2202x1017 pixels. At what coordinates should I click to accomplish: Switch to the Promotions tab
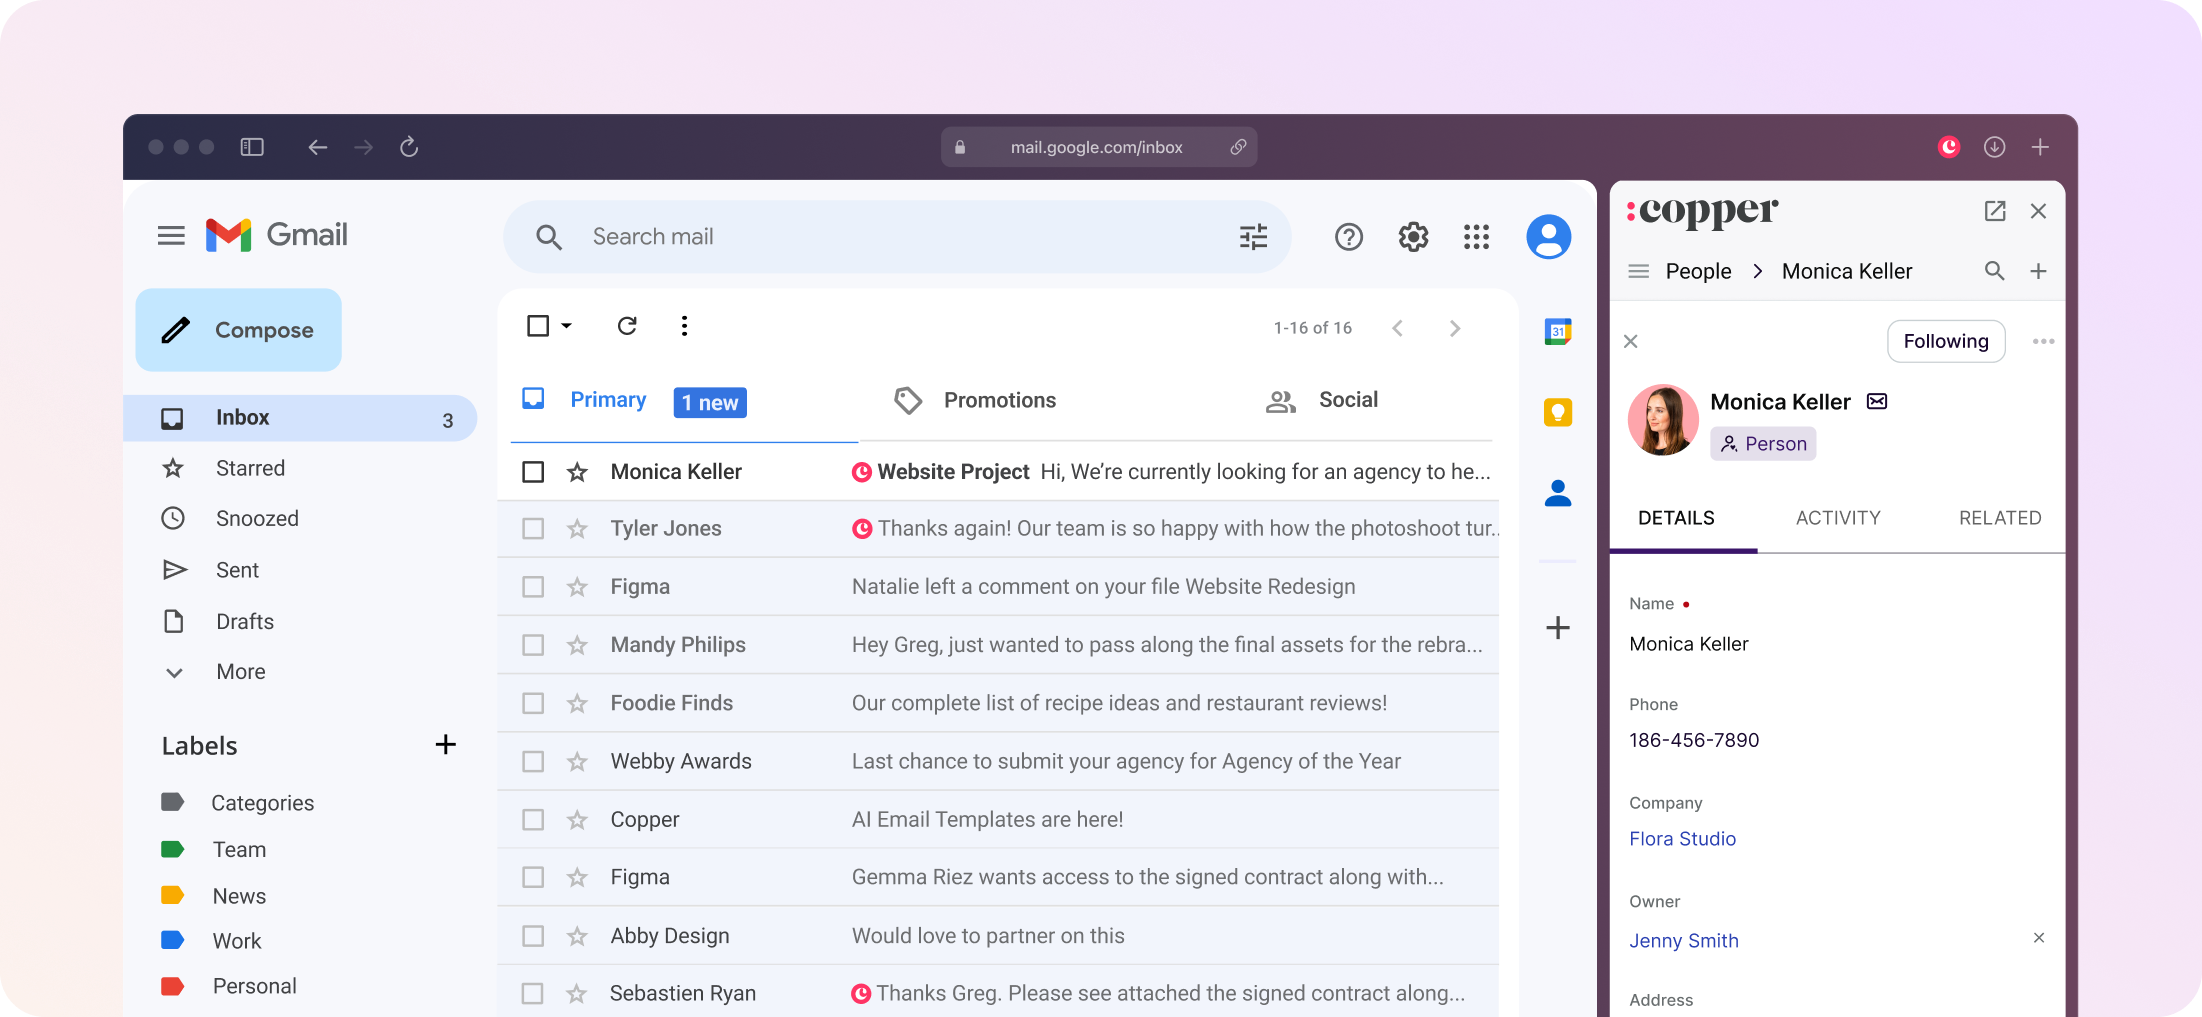coord(999,400)
